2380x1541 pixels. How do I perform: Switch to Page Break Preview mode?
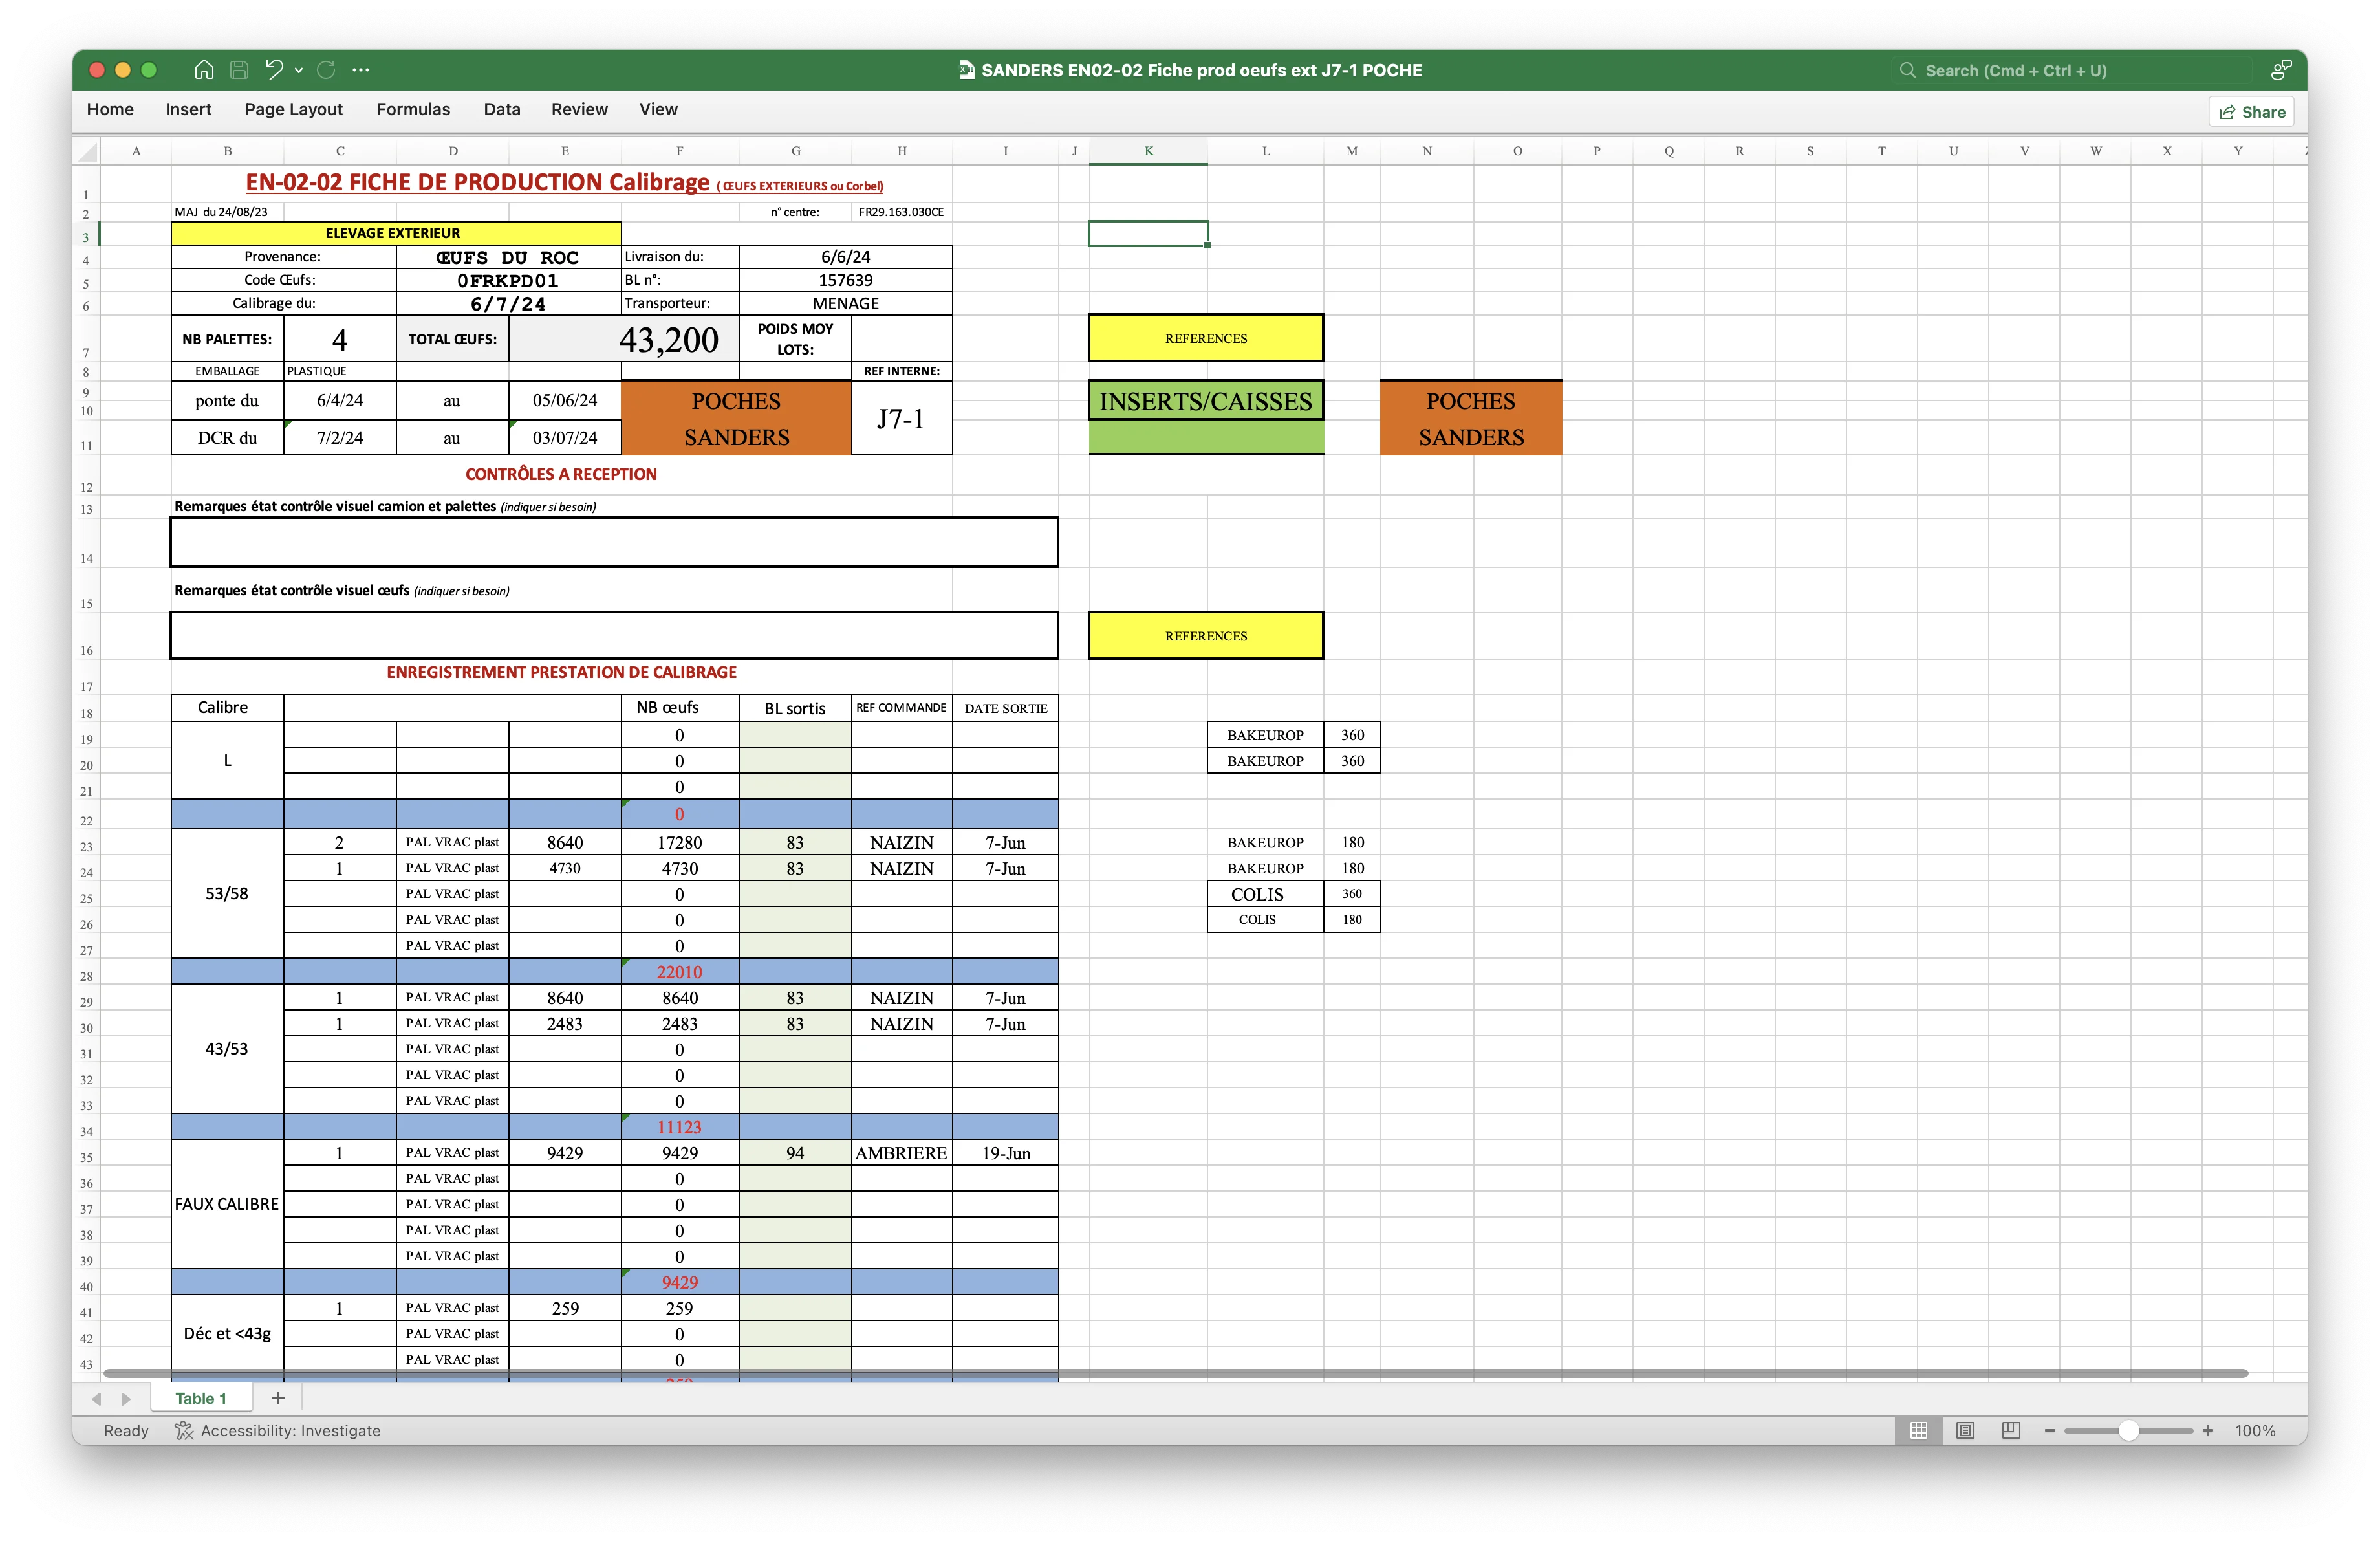pos(2011,1430)
